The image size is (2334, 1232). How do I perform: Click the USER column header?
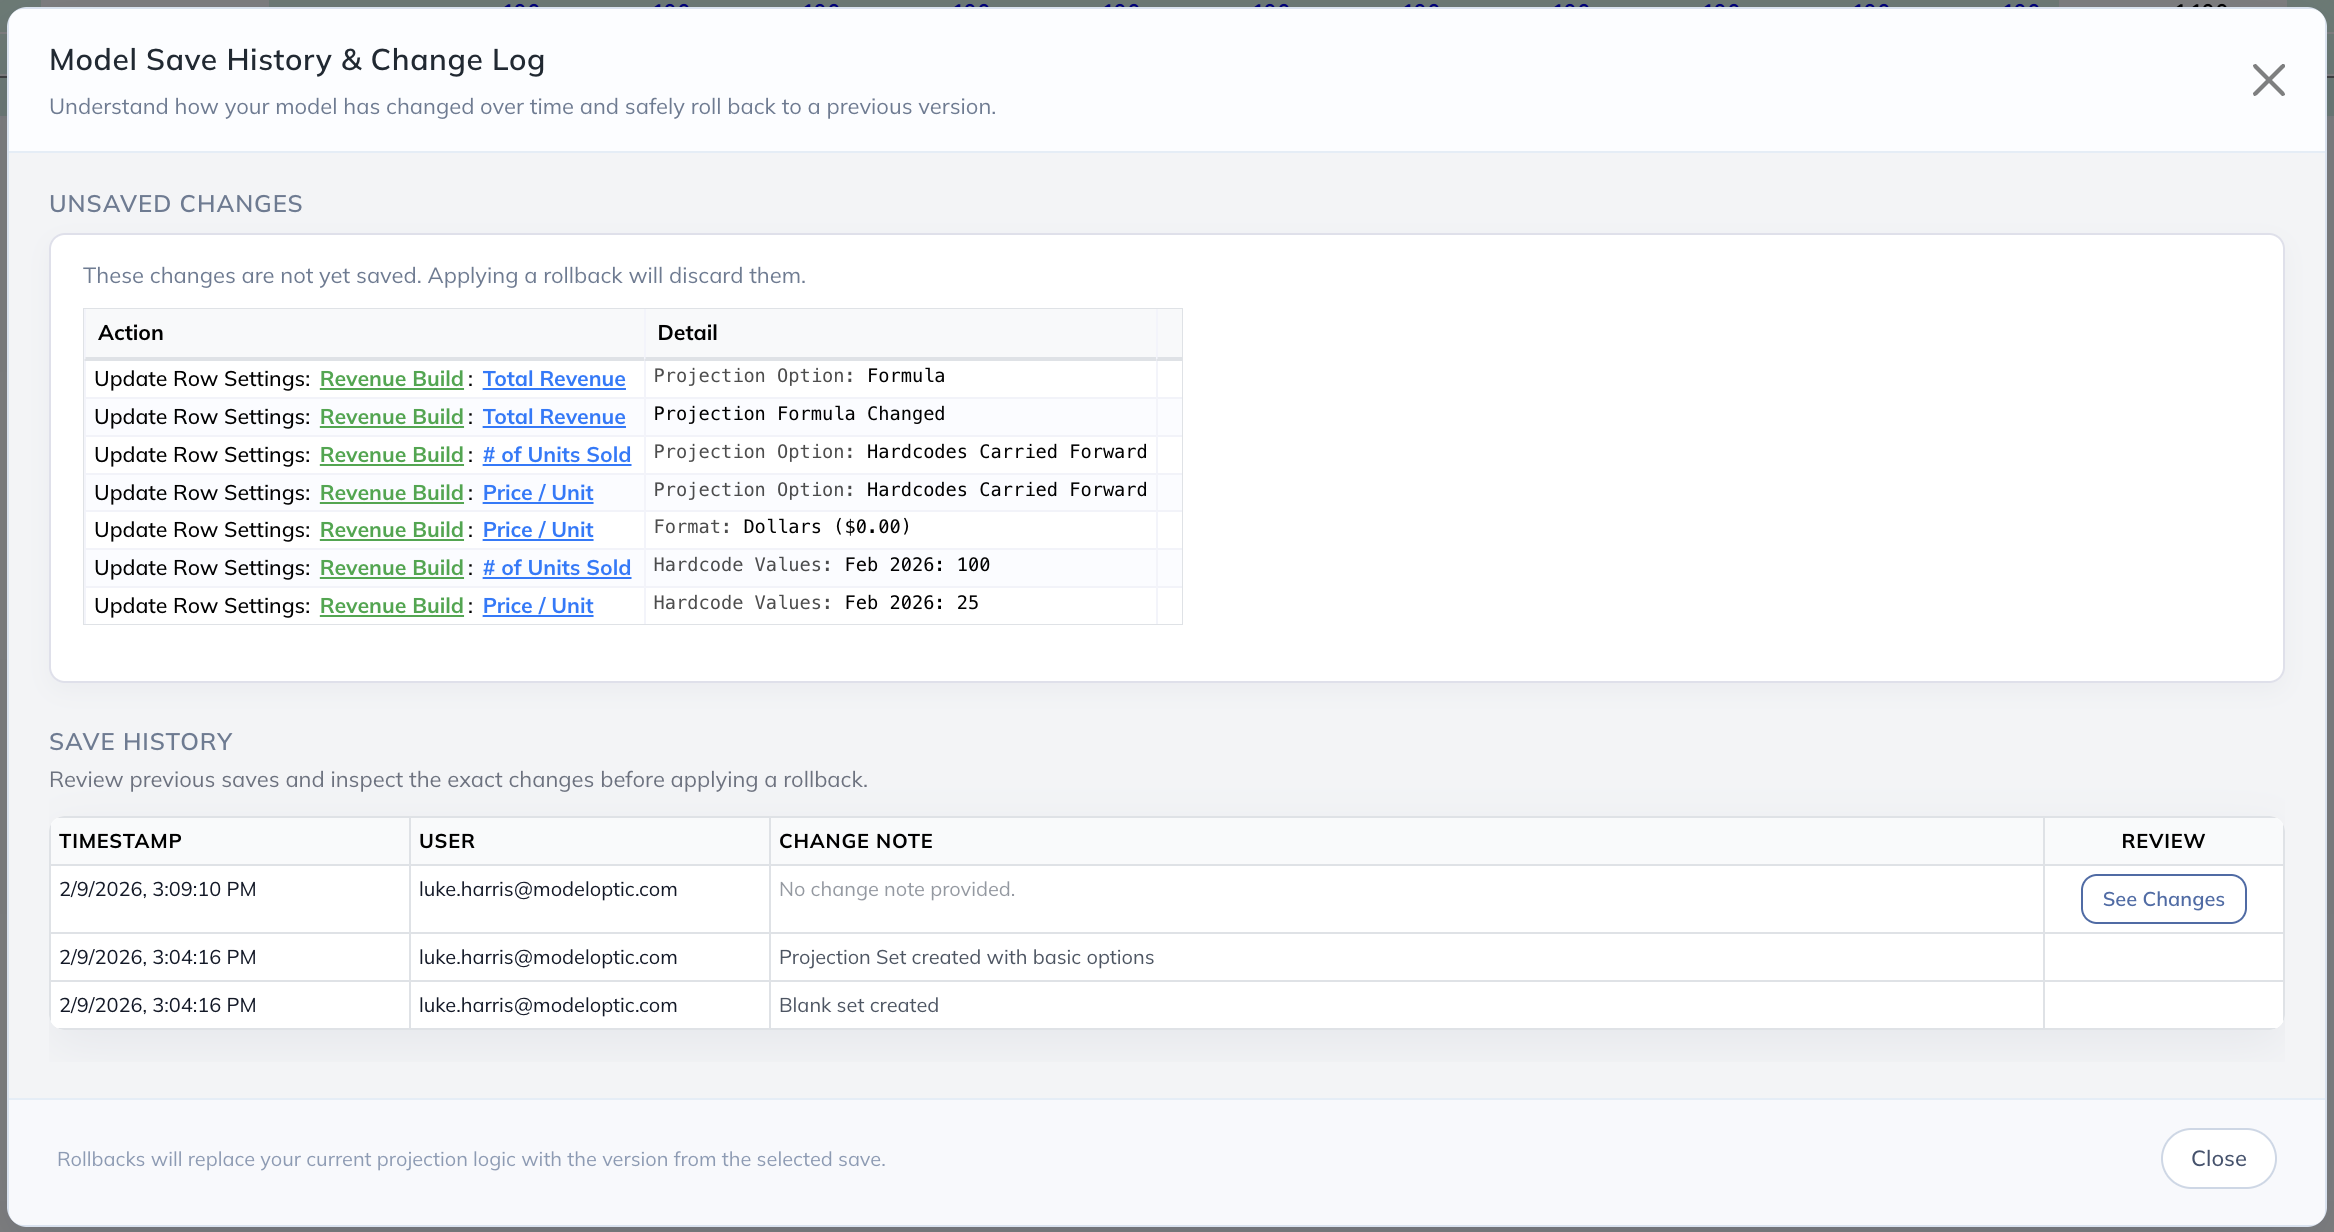point(446,841)
